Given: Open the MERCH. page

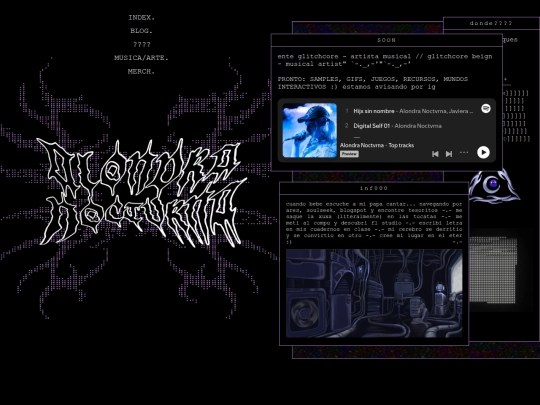Looking at the screenshot, I should click(x=141, y=72).
